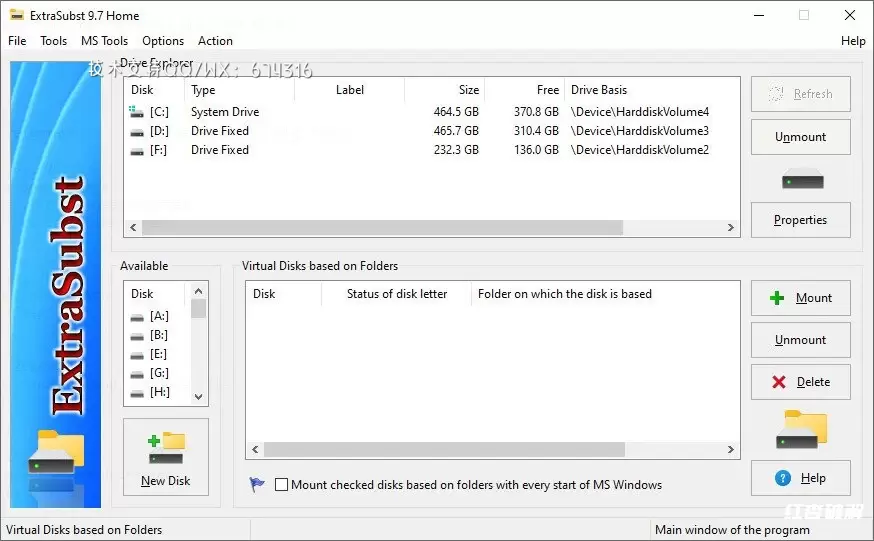
Task: Select the 465.7 GB size value
Action: 456,131
